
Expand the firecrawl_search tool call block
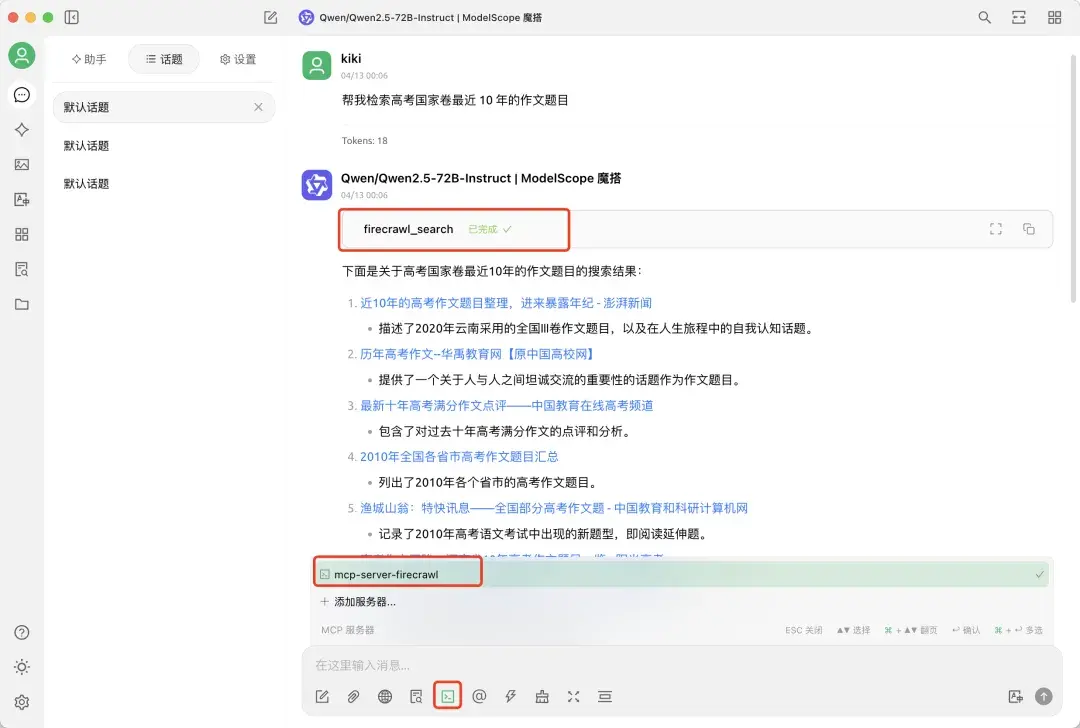[x=696, y=229]
